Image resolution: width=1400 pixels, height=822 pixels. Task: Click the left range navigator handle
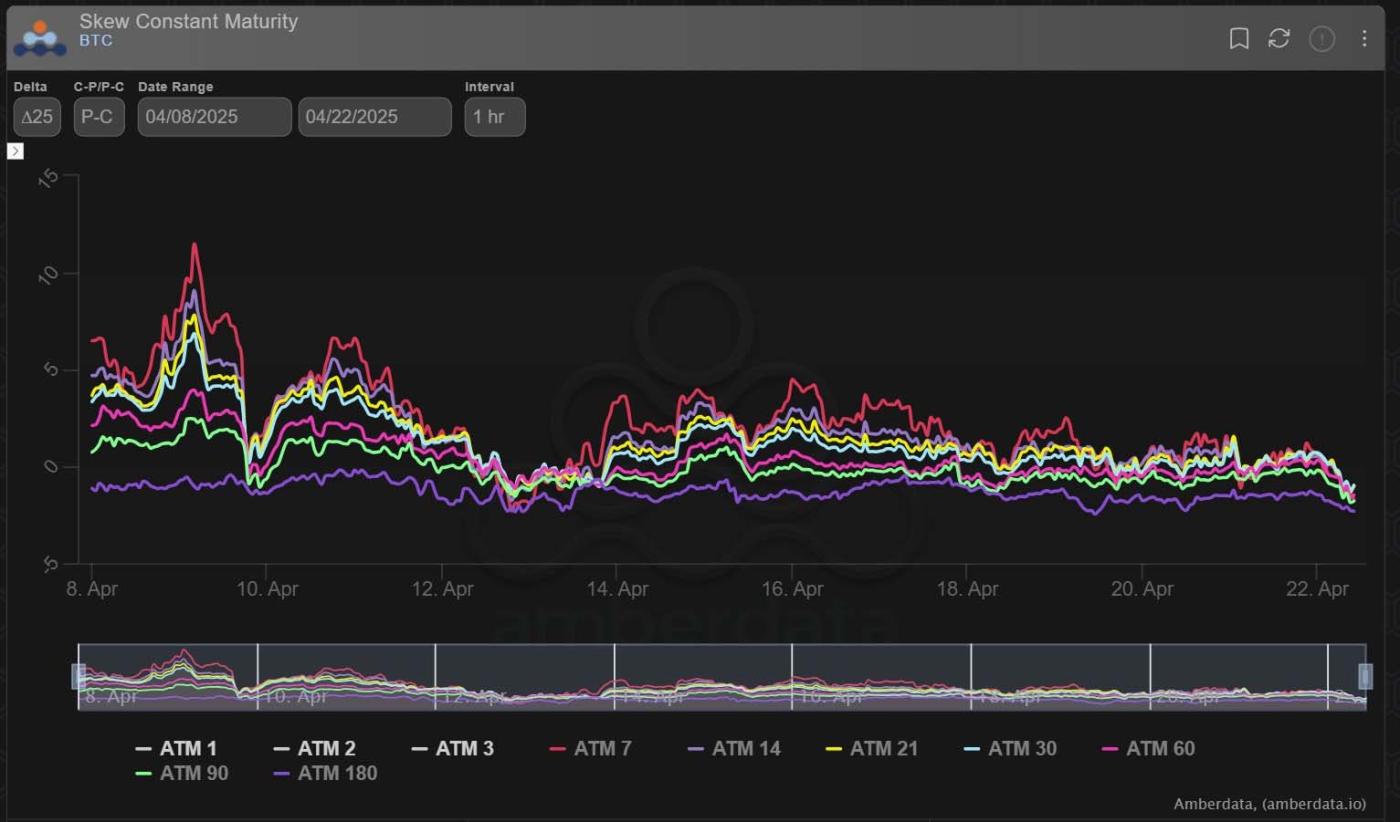(x=78, y=676)
